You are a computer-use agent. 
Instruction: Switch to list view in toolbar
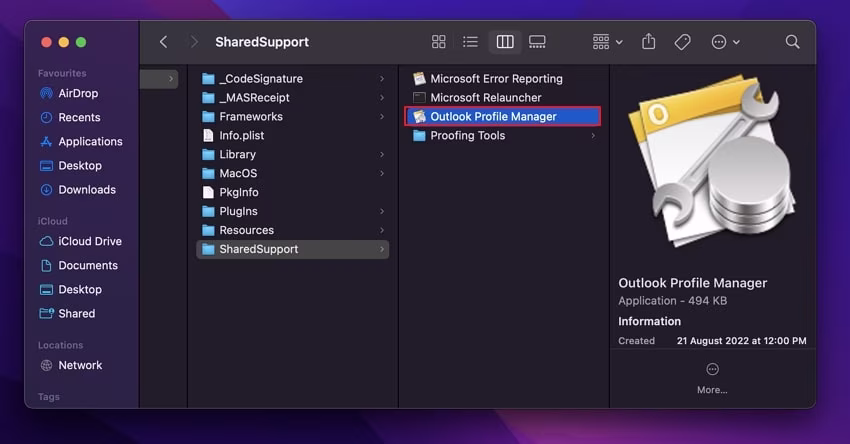click(470, 42)
